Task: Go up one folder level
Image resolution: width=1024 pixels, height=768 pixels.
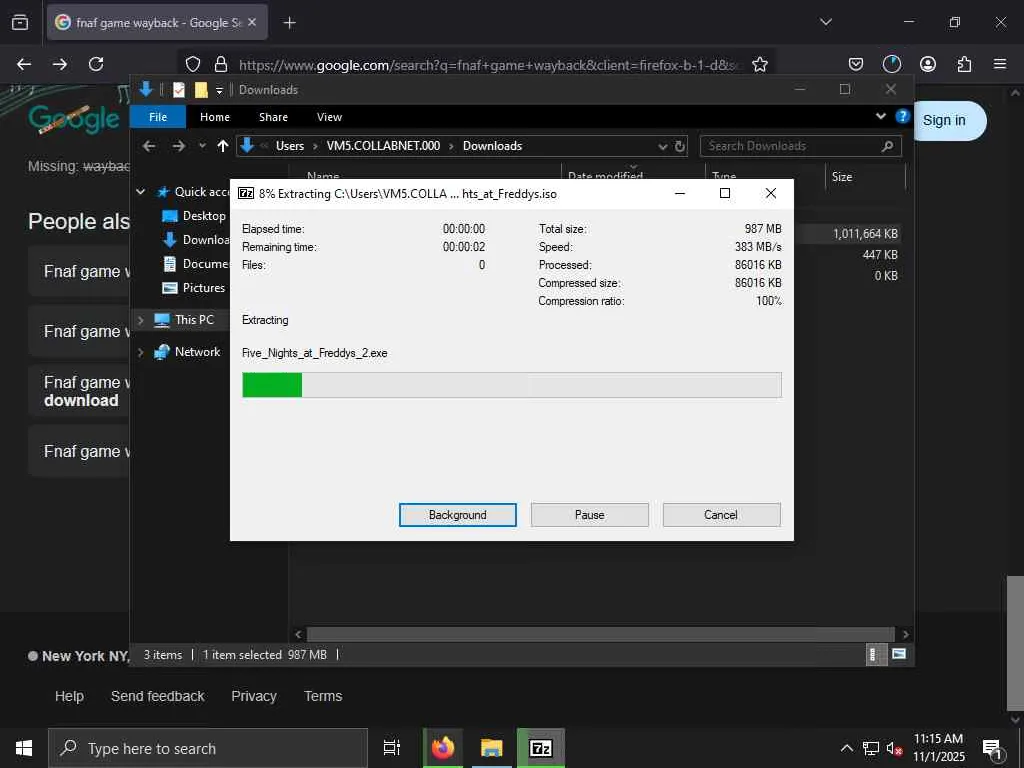Action: coord(223,146)
